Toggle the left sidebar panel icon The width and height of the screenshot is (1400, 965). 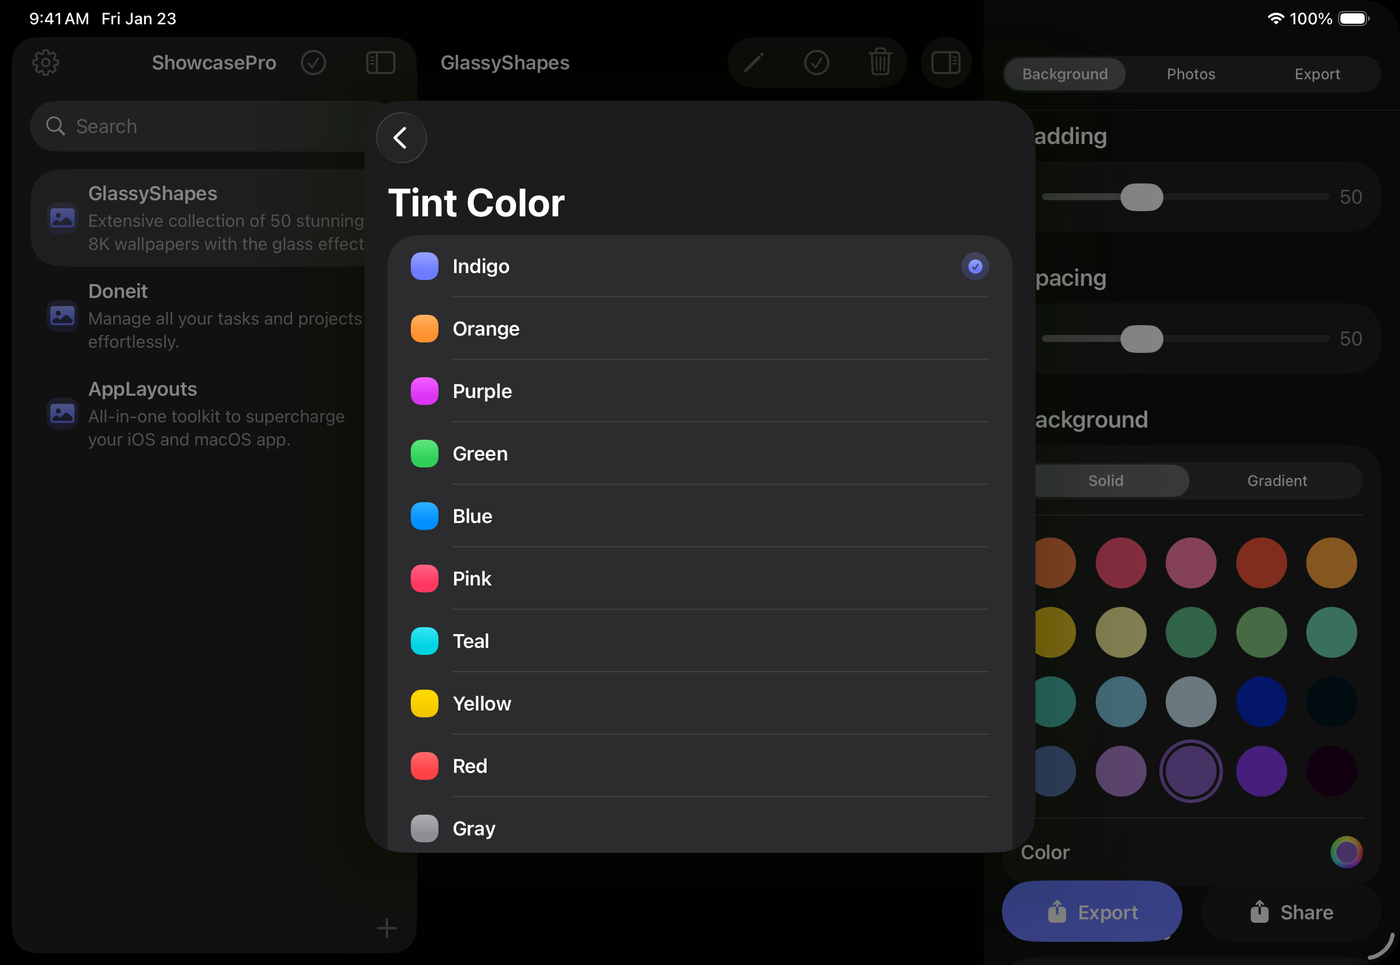tap(381, 63)
